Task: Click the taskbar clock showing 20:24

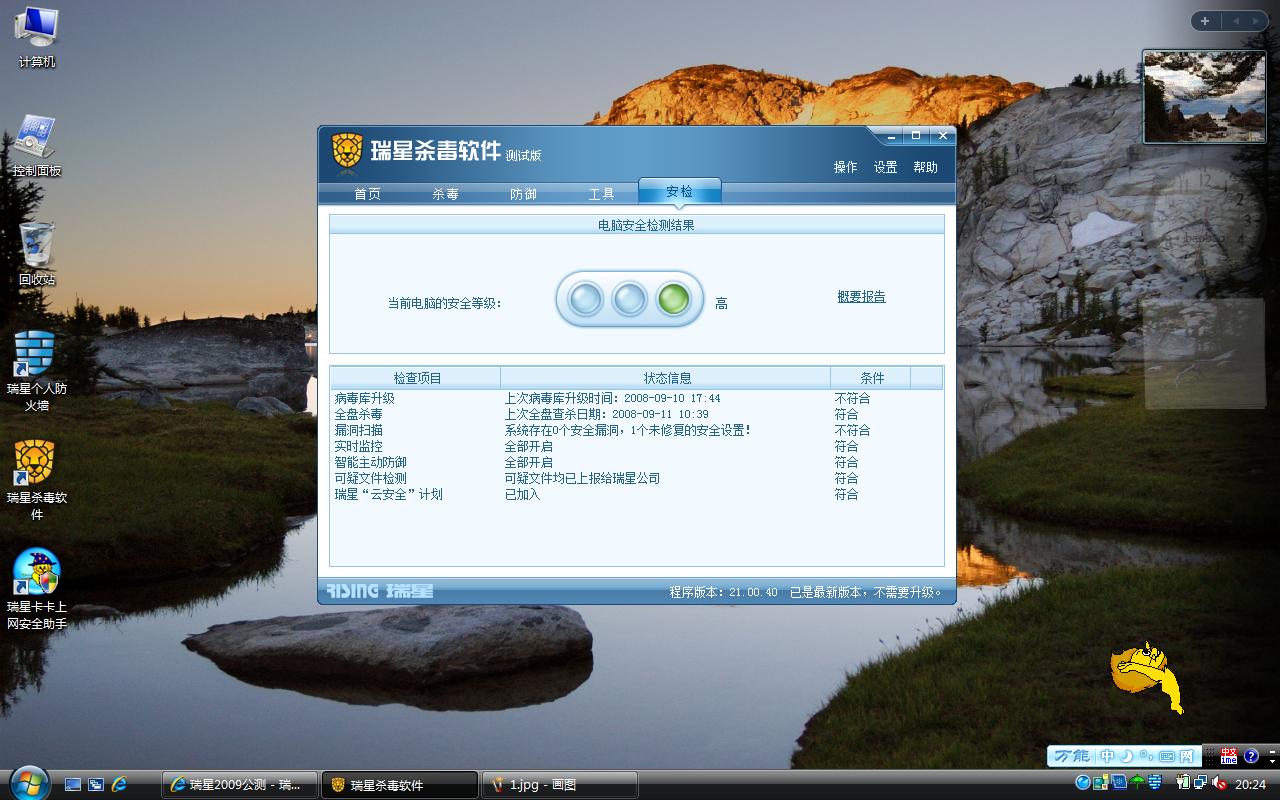Action: pyautogui.click(x=1250, y=785)
